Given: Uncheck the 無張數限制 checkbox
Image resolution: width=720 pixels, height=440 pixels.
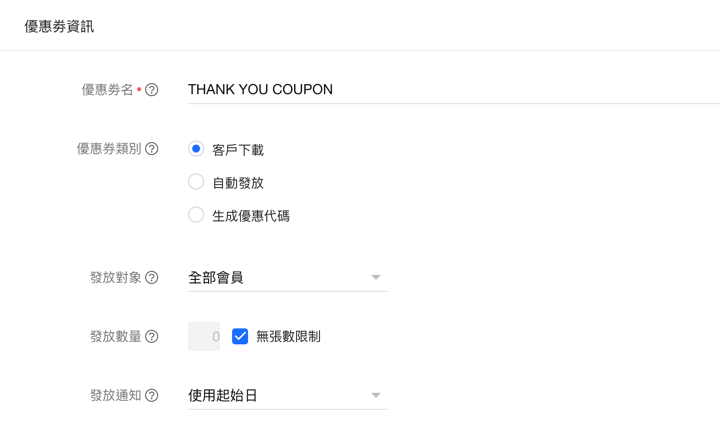Looking at the screenshot, I should pyautogui.click(x=240, y=337).
